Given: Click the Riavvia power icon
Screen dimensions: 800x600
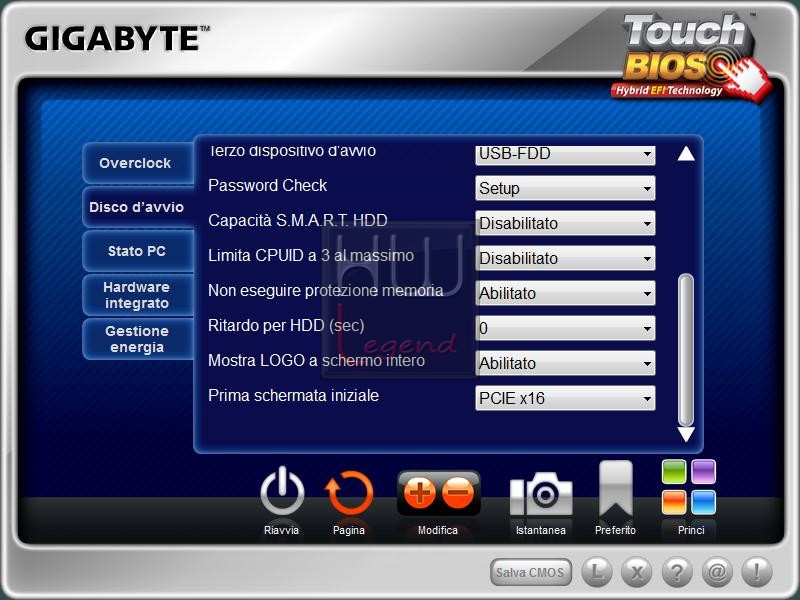Looking at the screenshot, I should pyautogui.click(x=282, y=492).
